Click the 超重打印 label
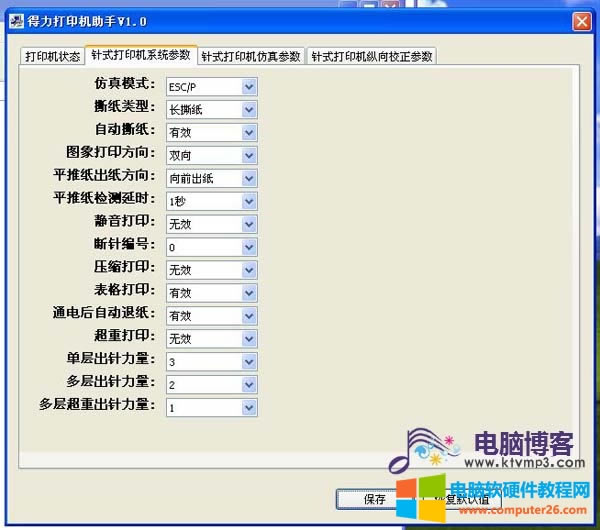 [125, 335]
